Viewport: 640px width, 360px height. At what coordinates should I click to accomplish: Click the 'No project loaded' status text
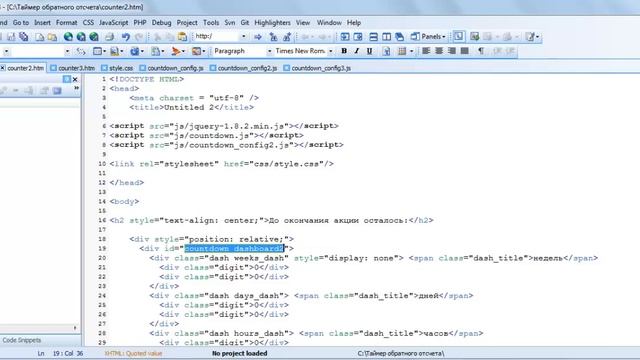click(x=240, y=353)
